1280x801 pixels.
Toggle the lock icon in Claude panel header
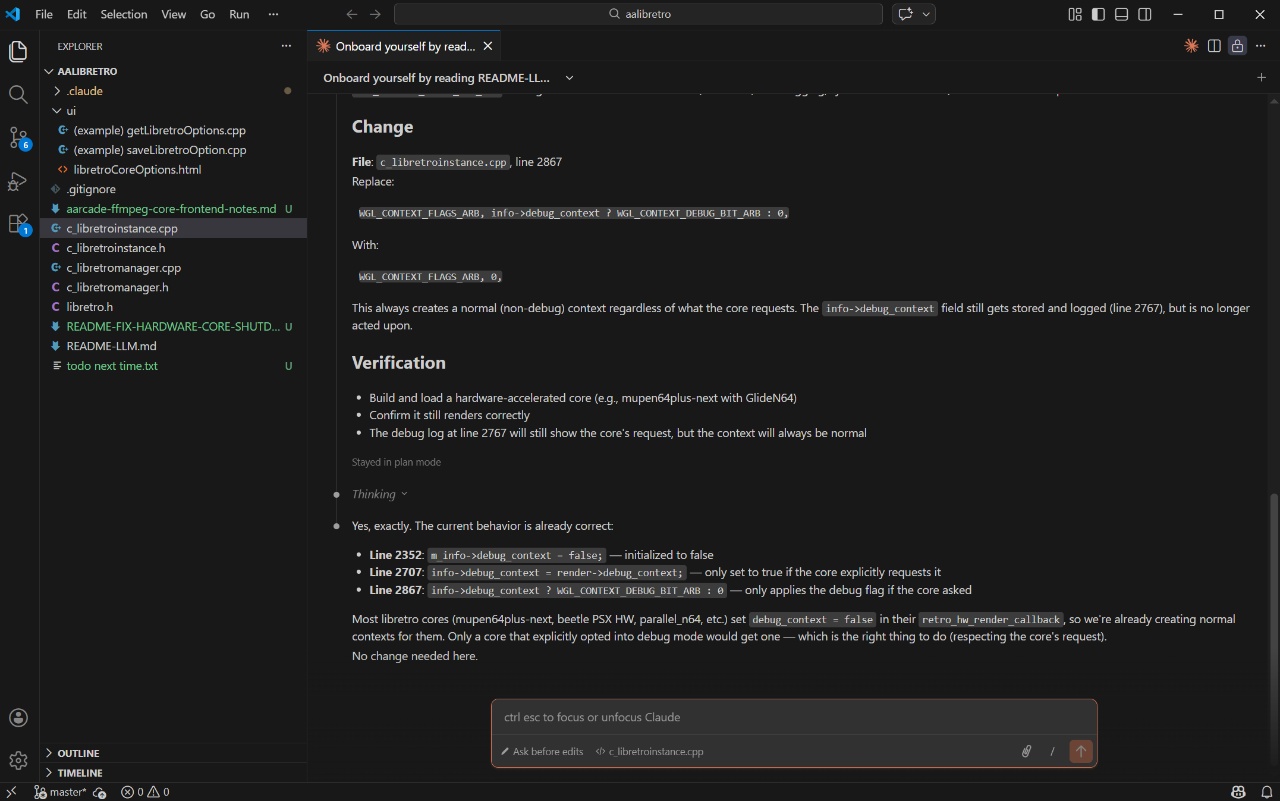(x=1236, y=46)
